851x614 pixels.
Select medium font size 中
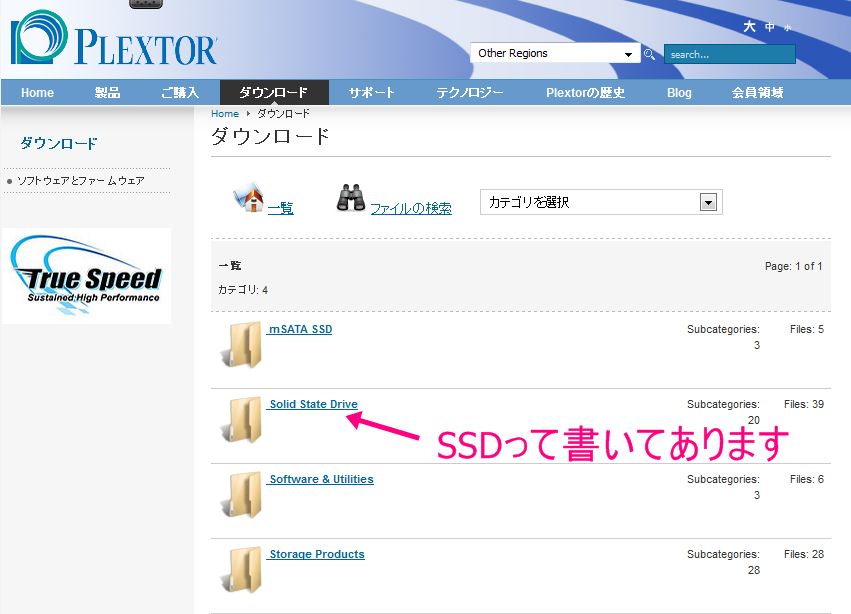(770, 27)
